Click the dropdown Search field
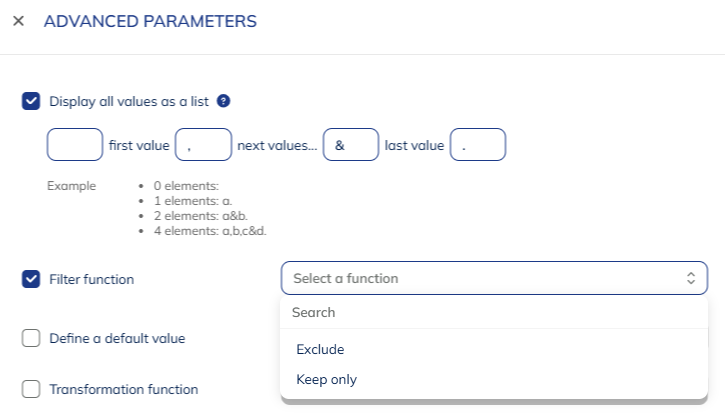 click(x=494, y=312)
